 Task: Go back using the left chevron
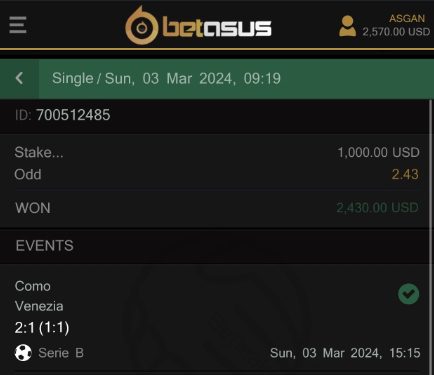click(19, 78)
